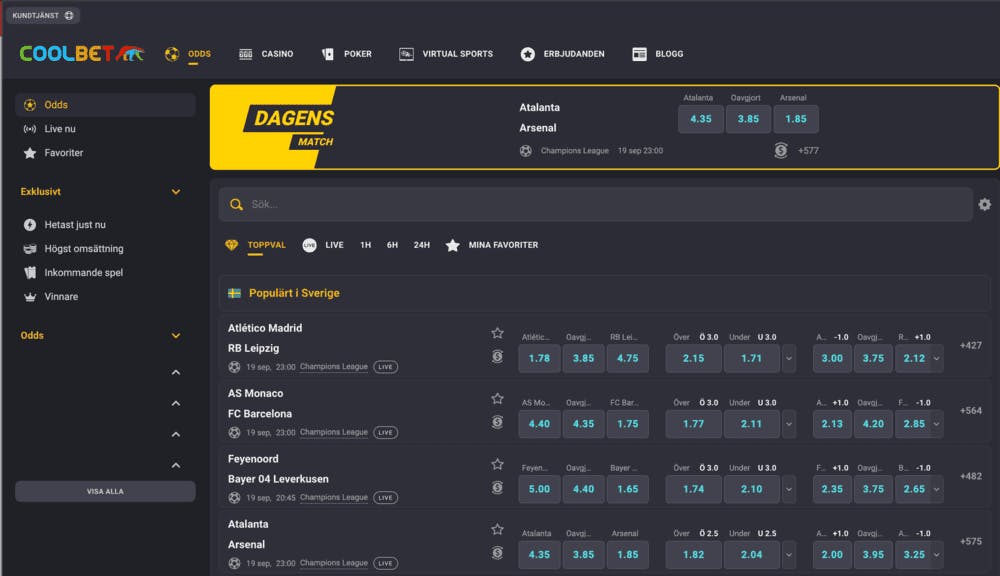Select RB Leipzig win odds 4.75
This screenshot has width=1000, height=576.
click(628, 358)
